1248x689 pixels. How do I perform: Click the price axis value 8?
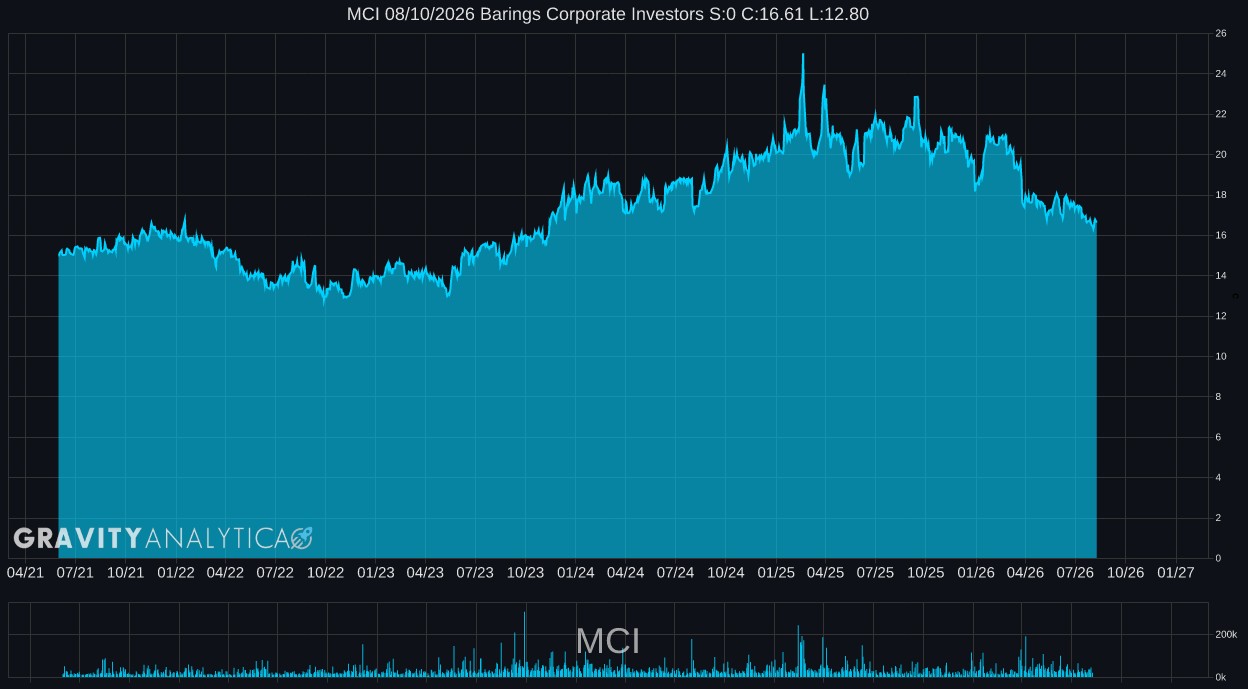[x=1217, y=397]
